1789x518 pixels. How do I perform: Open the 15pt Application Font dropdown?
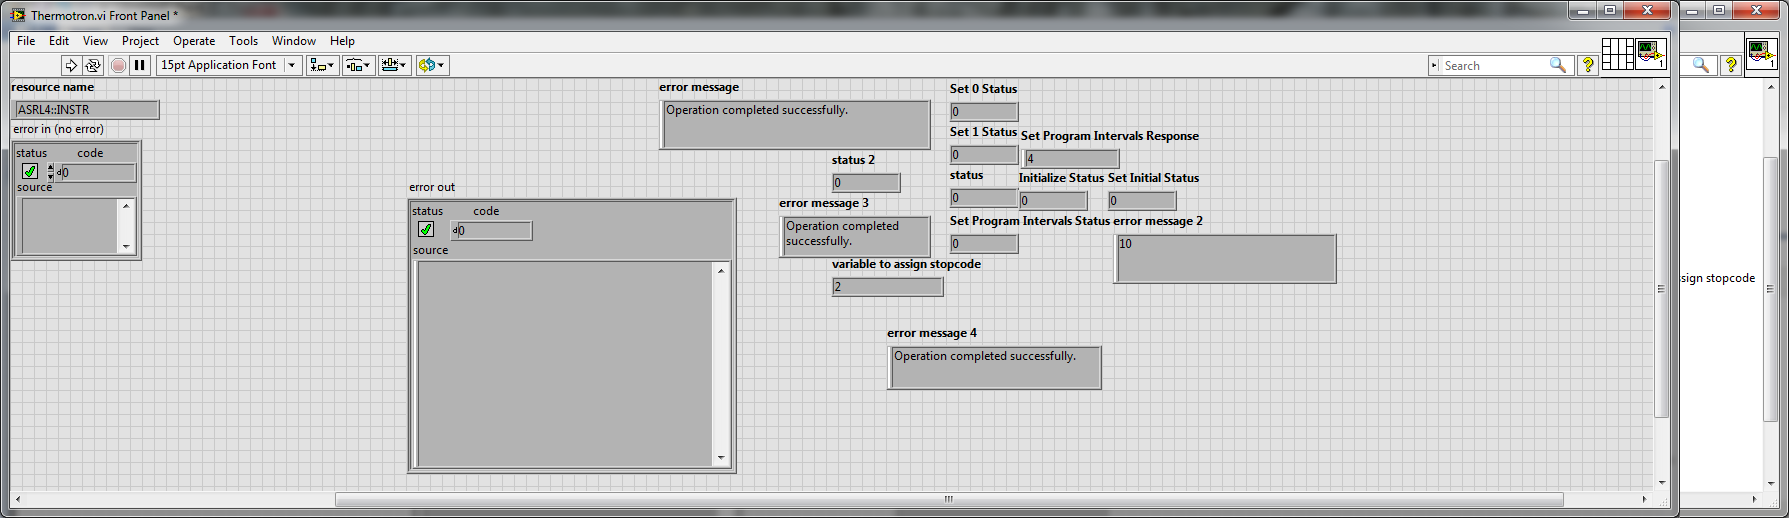(x=229, y=65)
